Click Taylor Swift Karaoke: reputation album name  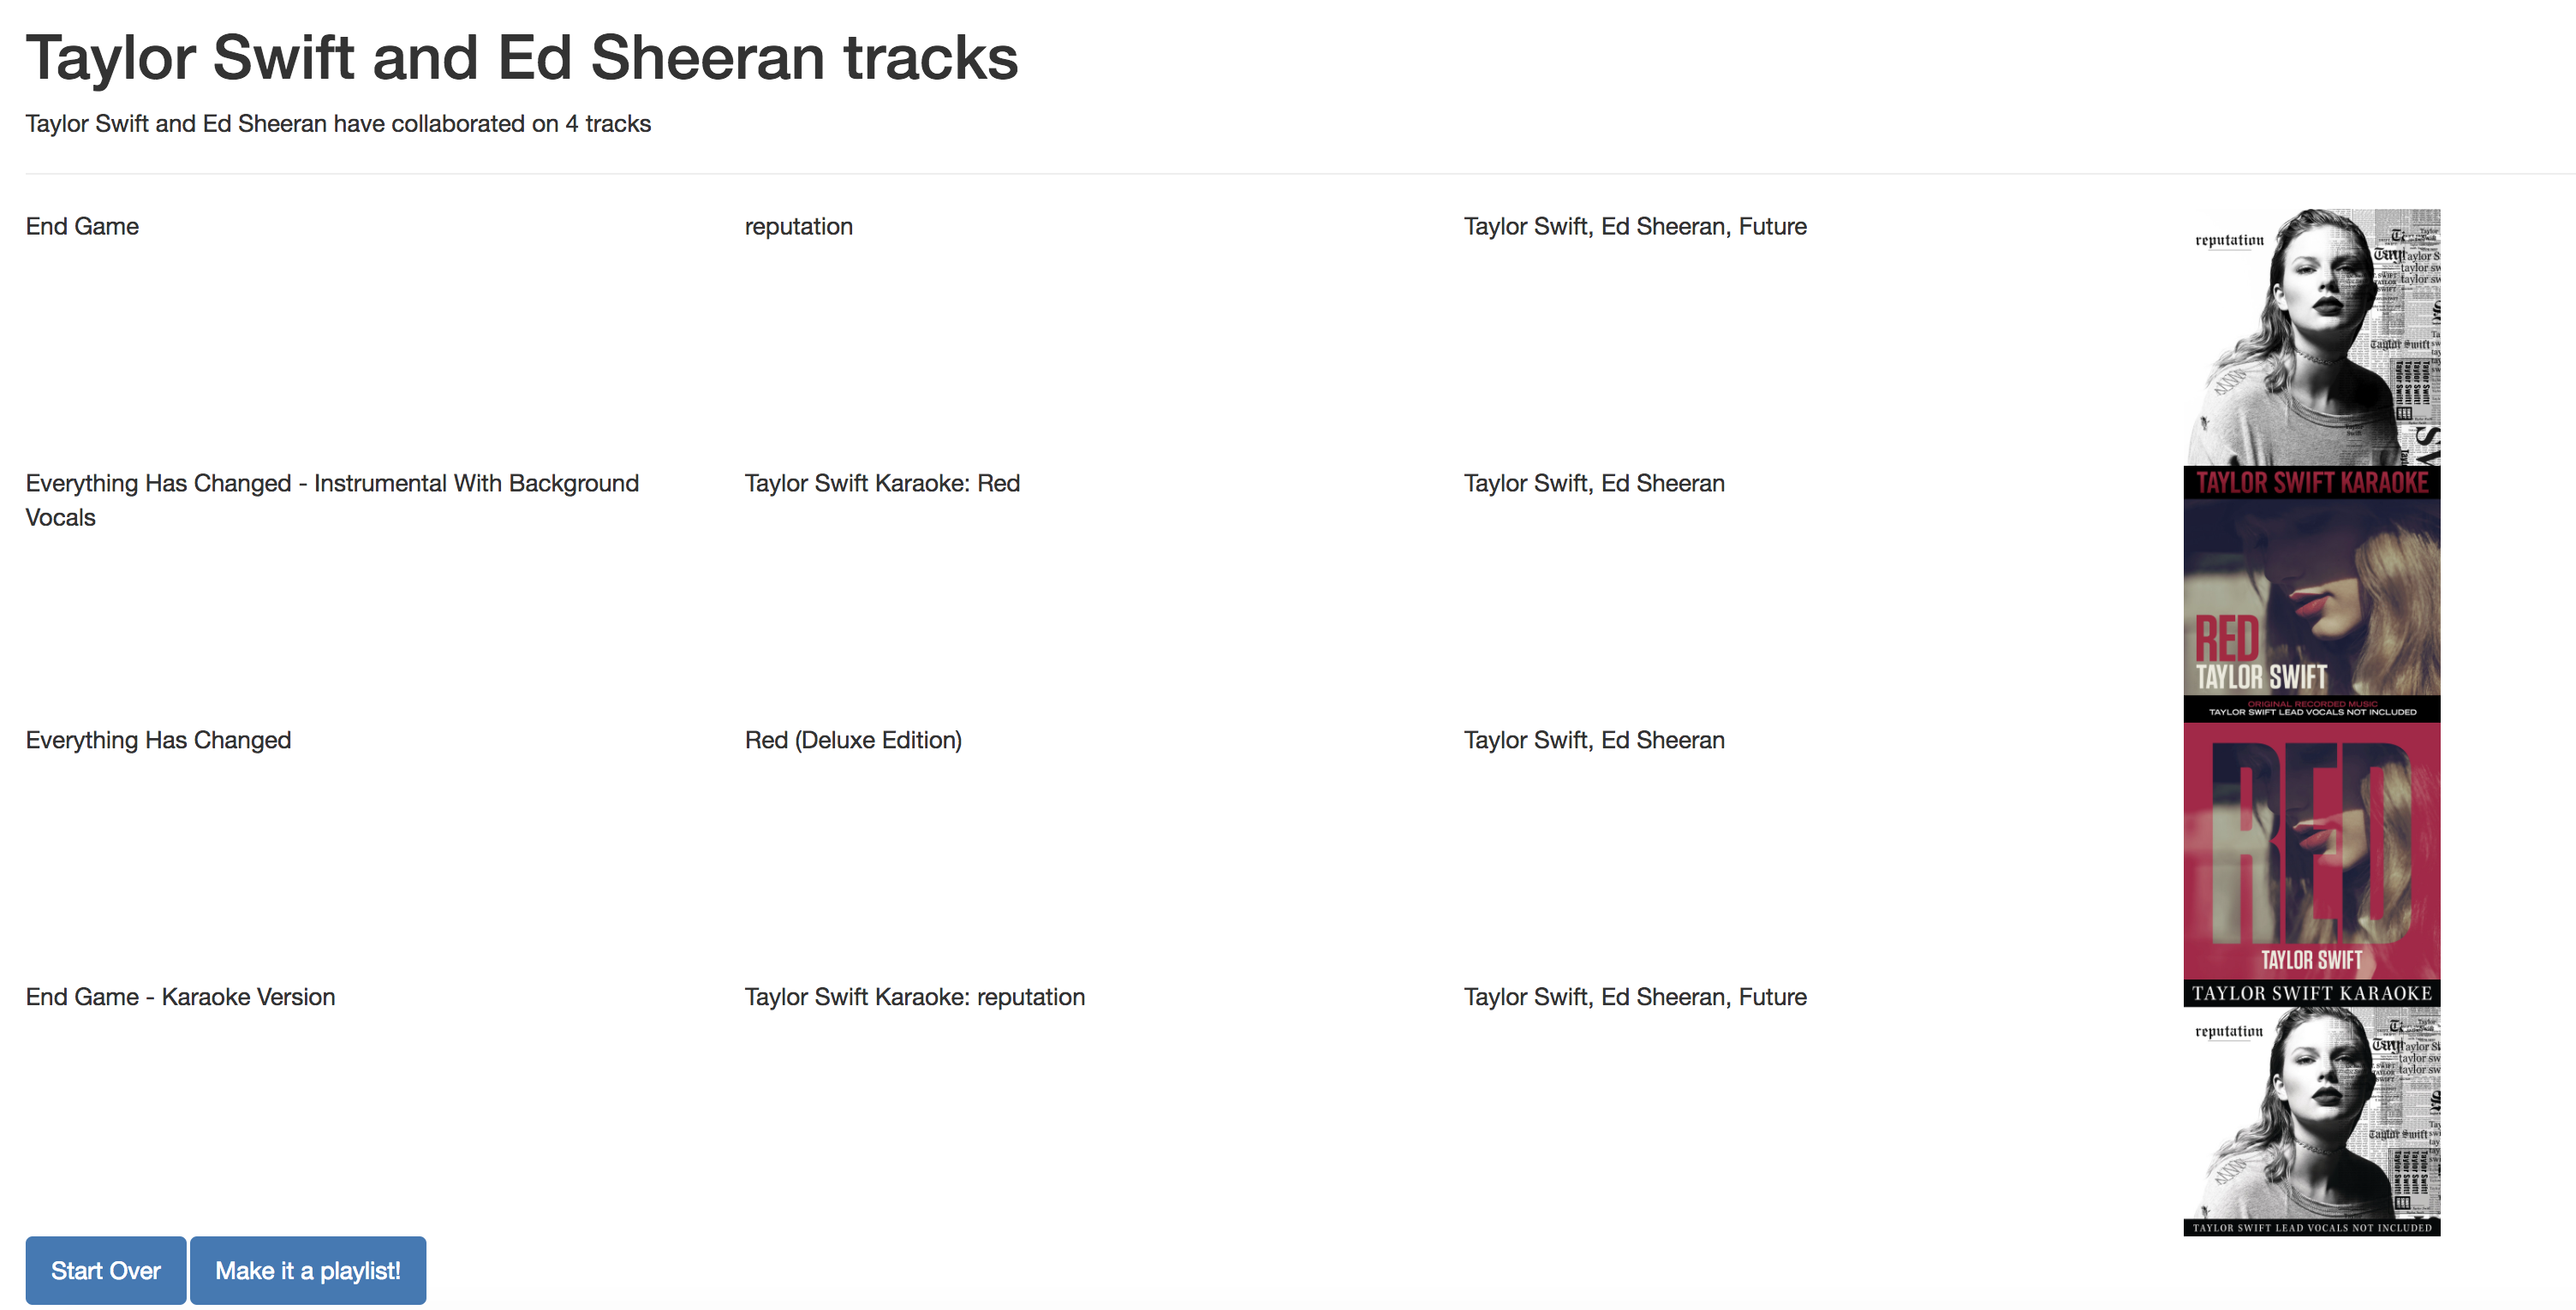click(x=914, y=997)
